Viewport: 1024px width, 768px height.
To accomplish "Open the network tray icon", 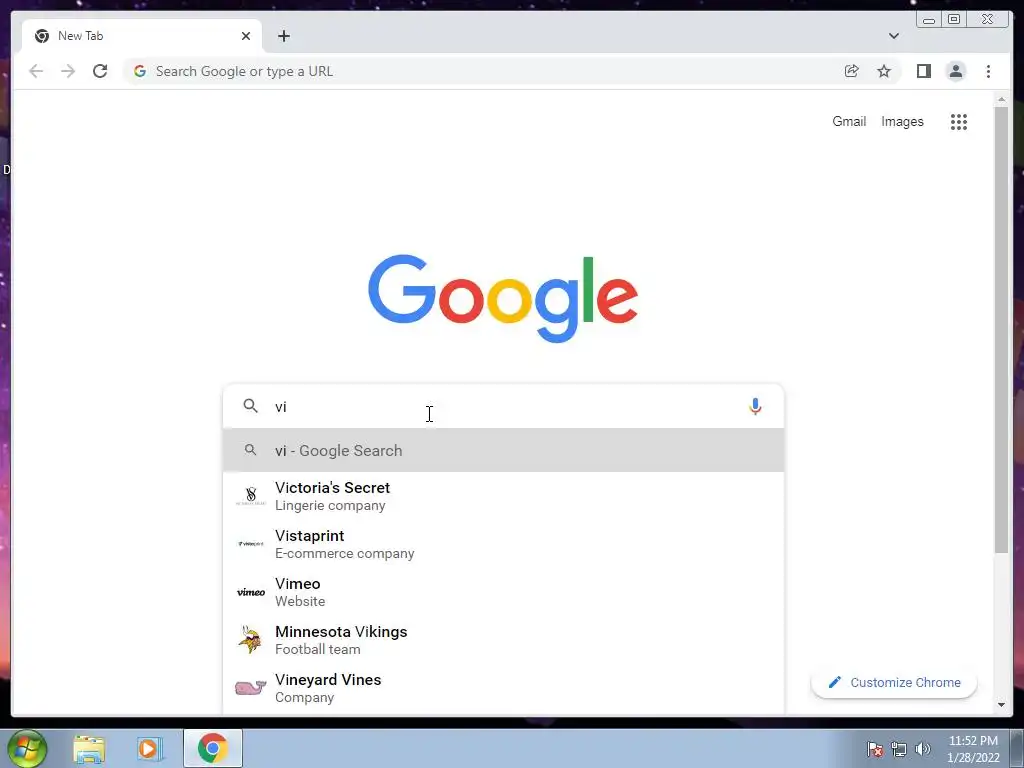I will (x=899, y=749).
